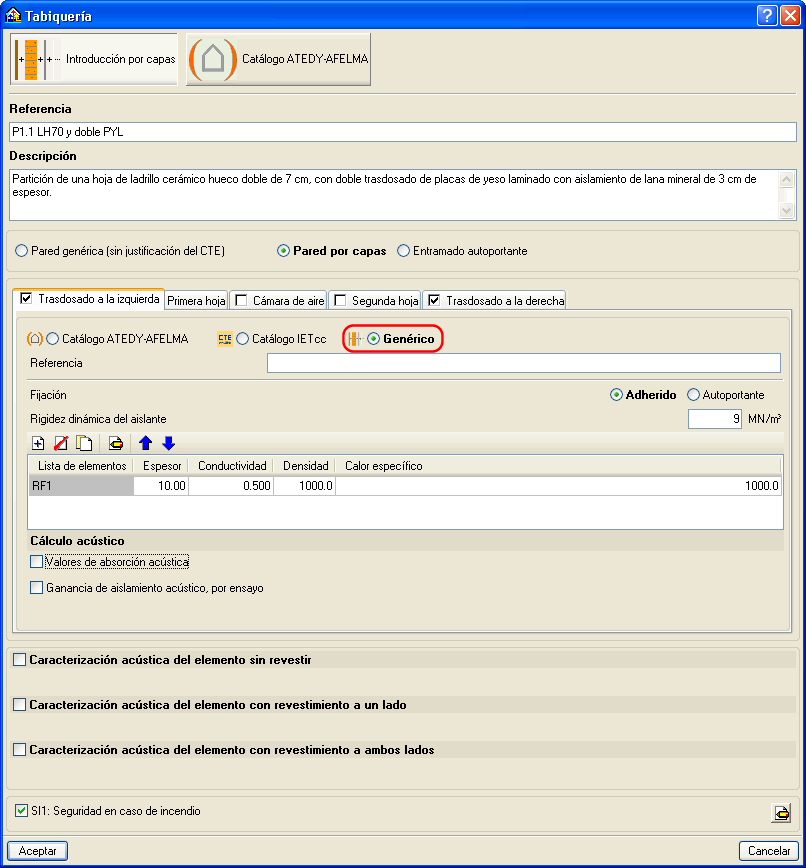Click the ATEDY-AFELMA house icon beside the catalog radio
Viewport: 806px width, 868px height.
(34, 339)
